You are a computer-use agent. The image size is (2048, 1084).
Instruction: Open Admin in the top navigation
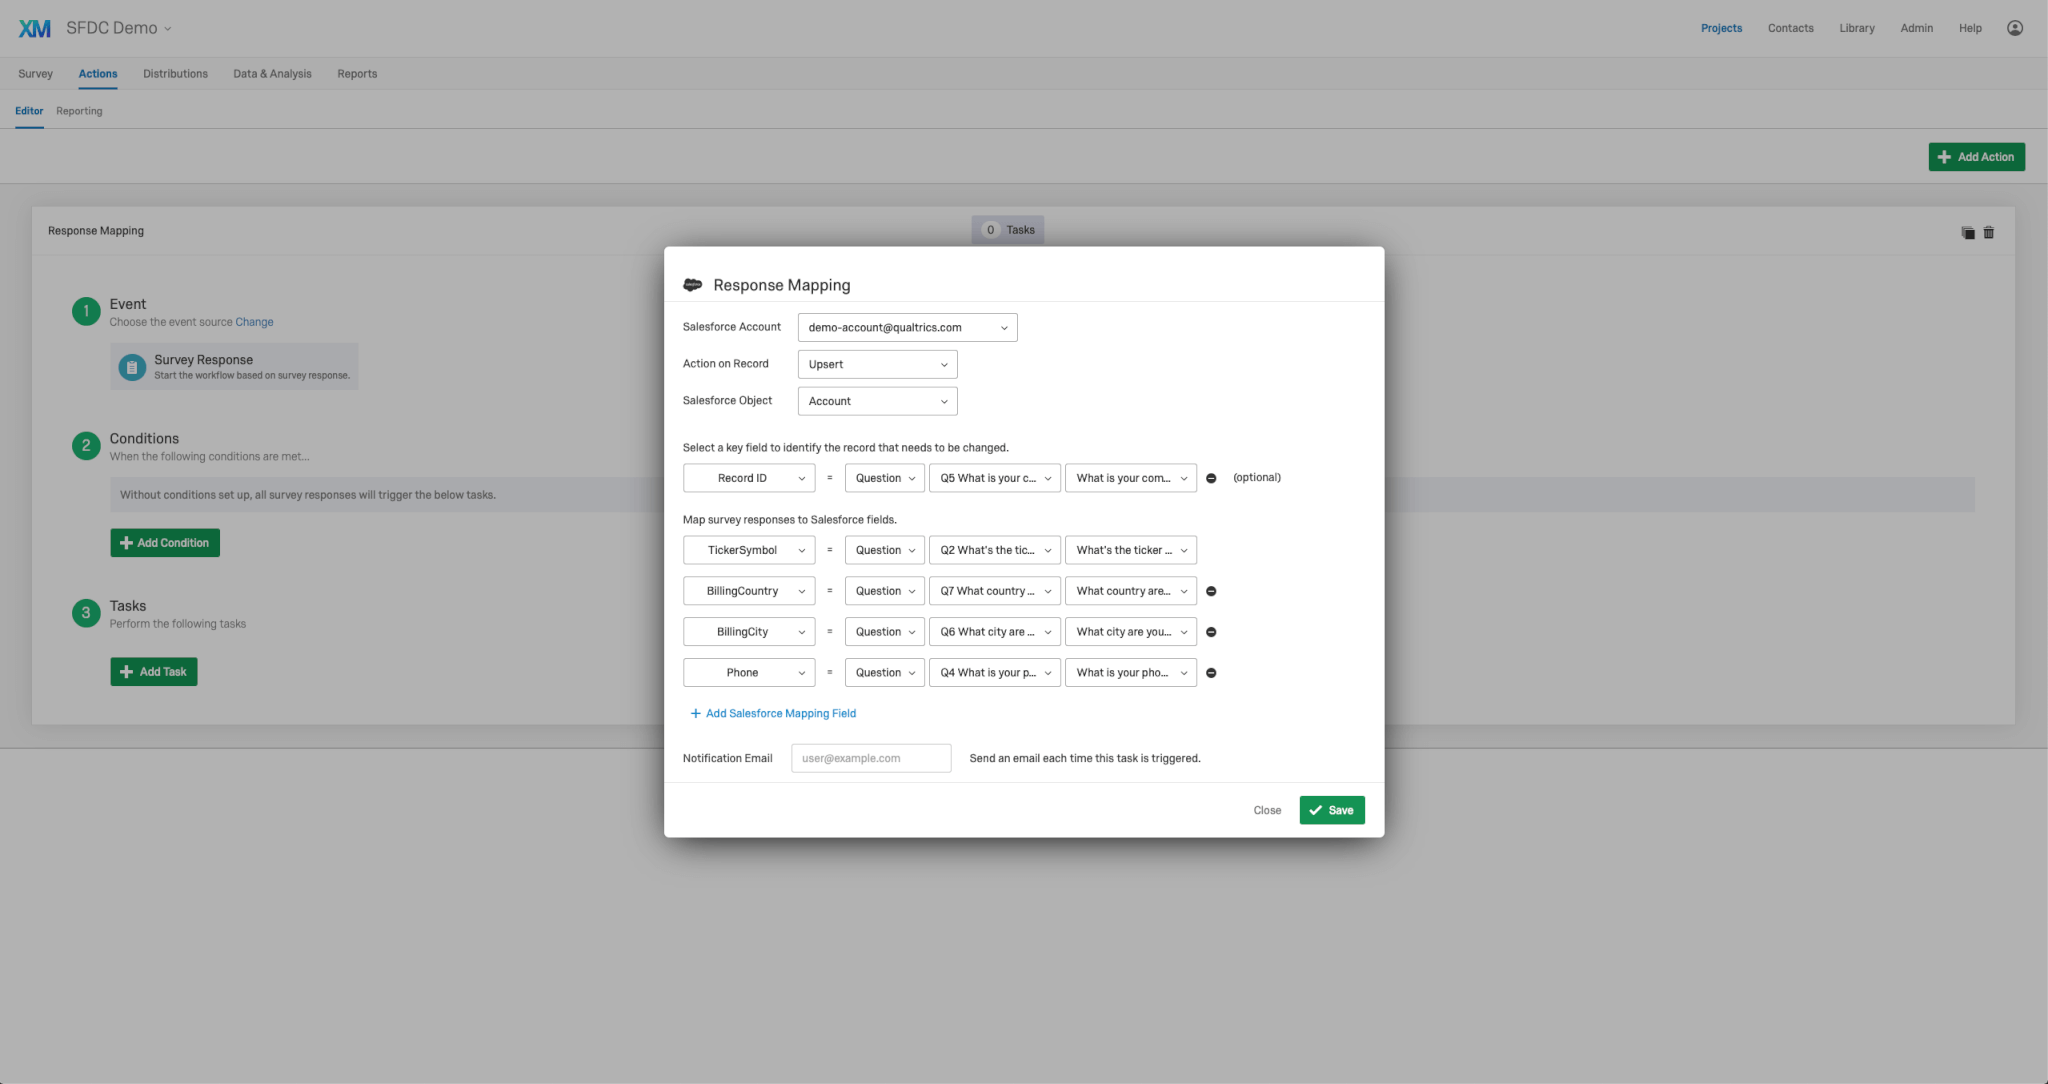(x=1916, y=28)
